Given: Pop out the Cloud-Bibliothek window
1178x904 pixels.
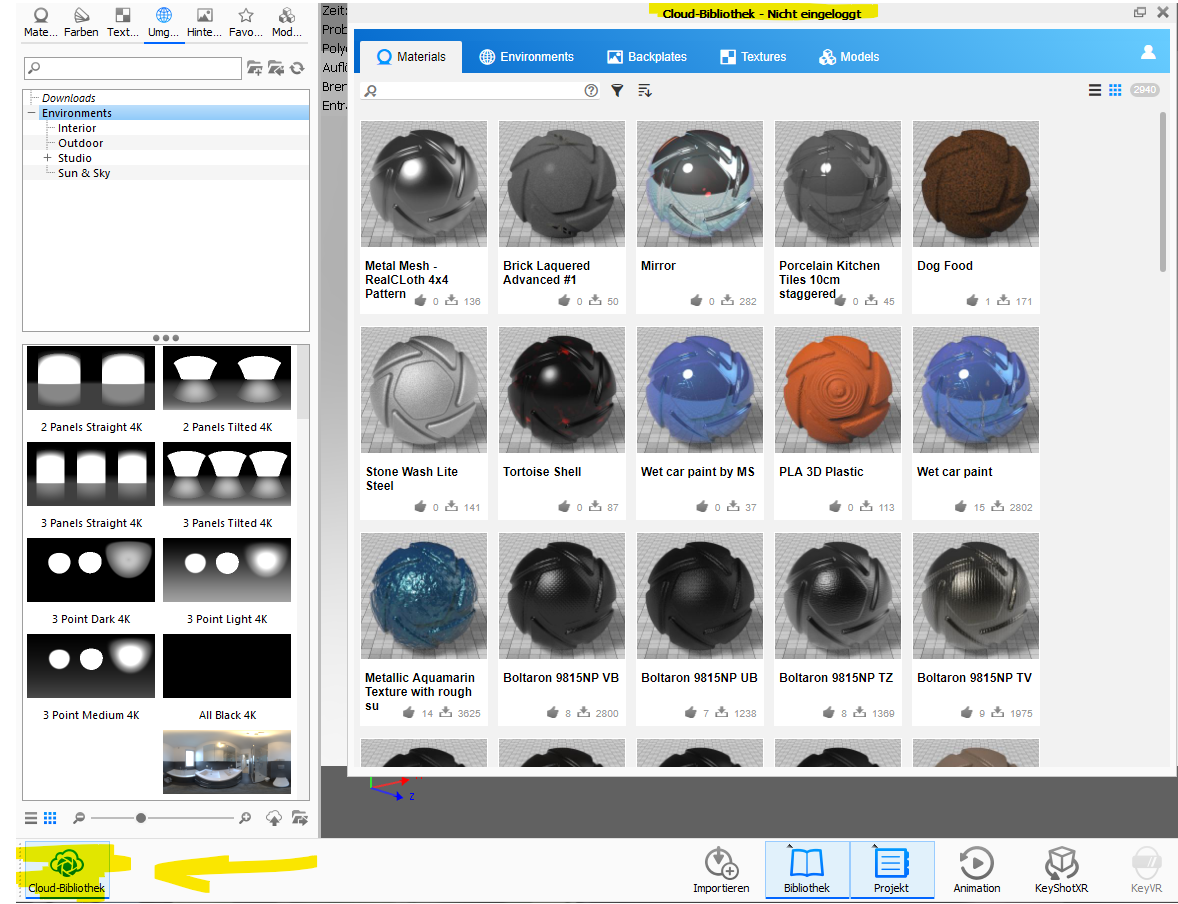Looking at the screenshot, I should [1140, 12].
